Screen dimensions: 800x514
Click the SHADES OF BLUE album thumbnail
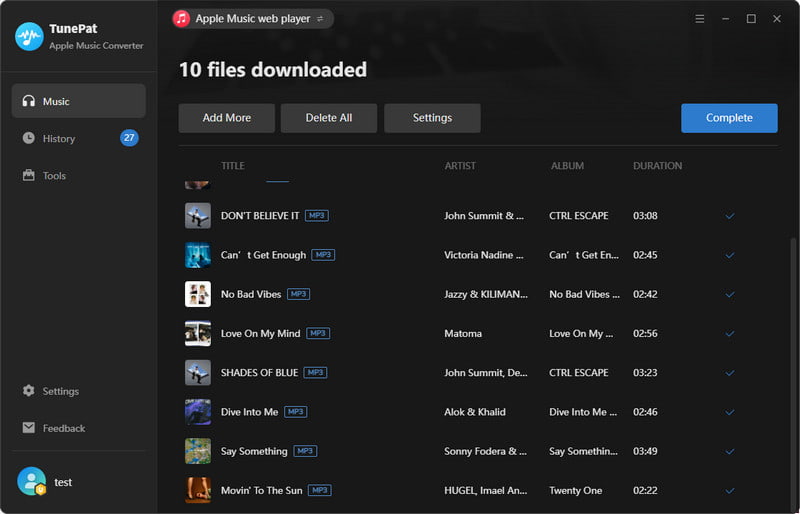click(198, 373)
